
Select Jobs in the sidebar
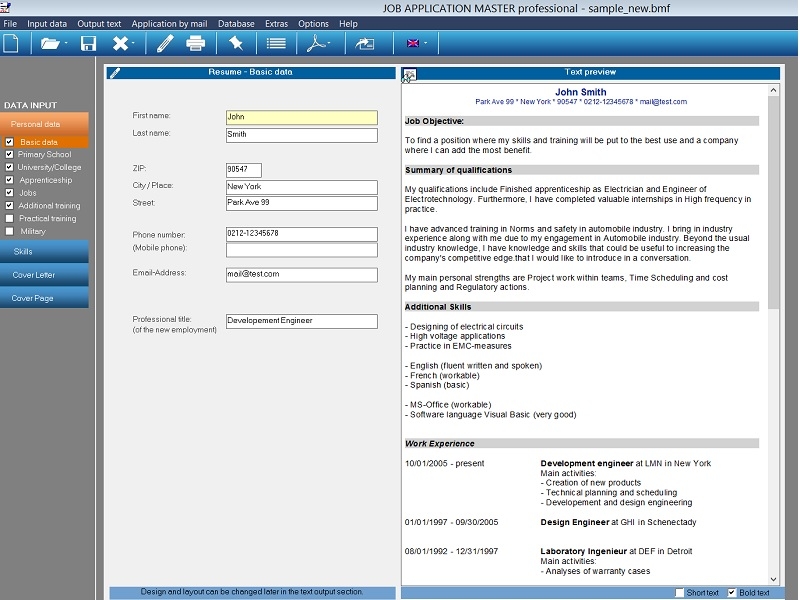pos(28,192)
